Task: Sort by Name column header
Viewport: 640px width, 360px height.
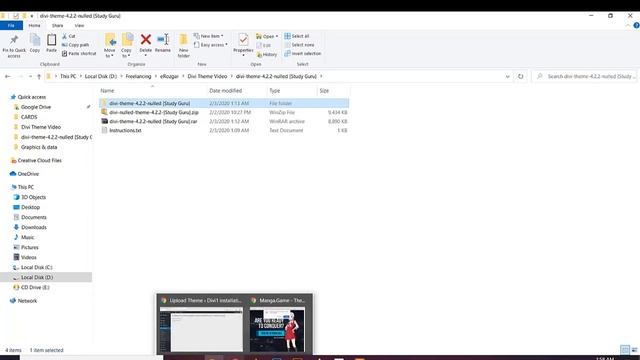Action: tap(107, 91)
